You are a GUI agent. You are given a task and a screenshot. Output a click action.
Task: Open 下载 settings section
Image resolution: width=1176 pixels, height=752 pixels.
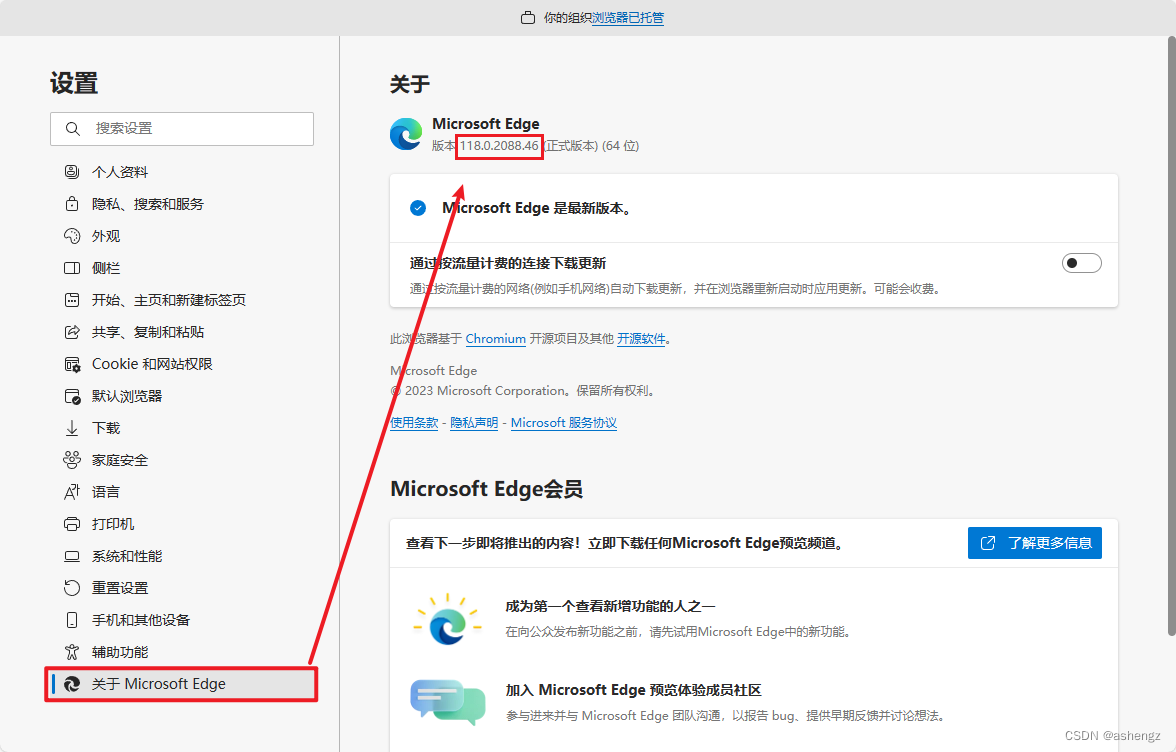tap(106, 428)
